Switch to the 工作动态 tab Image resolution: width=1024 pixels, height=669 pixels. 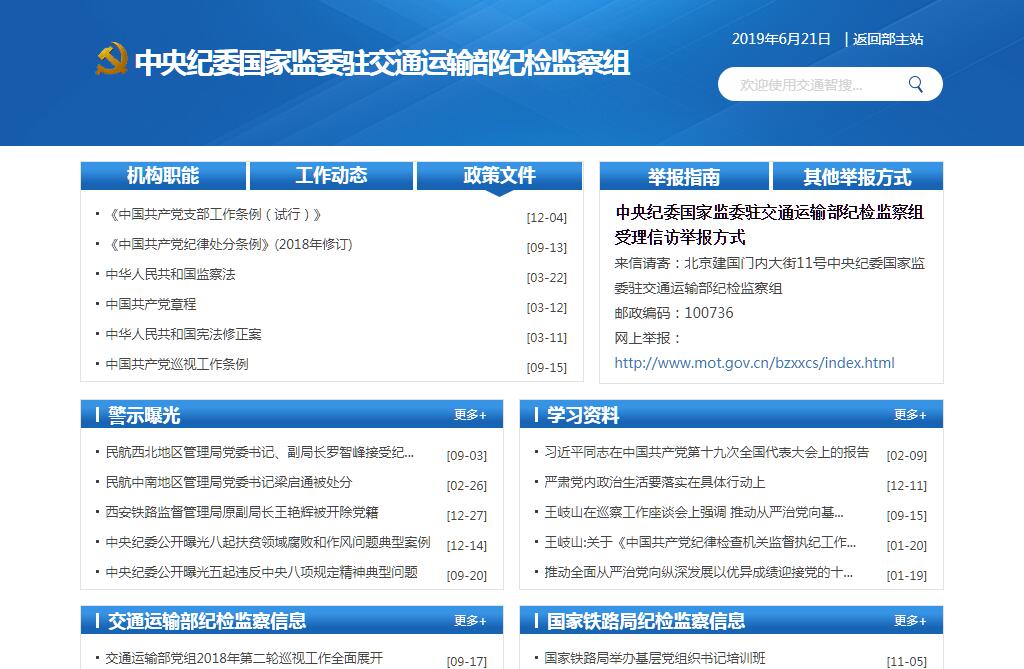click(331, 176)
